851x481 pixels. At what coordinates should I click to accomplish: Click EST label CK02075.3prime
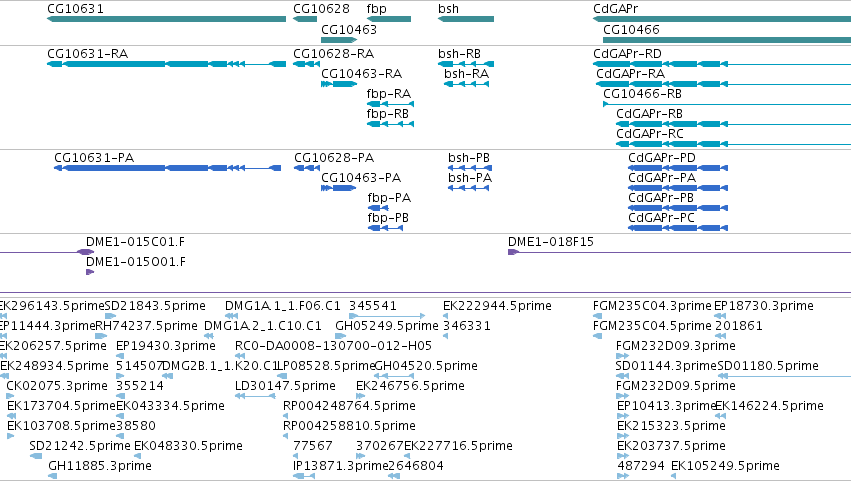[x=57, y=387]
